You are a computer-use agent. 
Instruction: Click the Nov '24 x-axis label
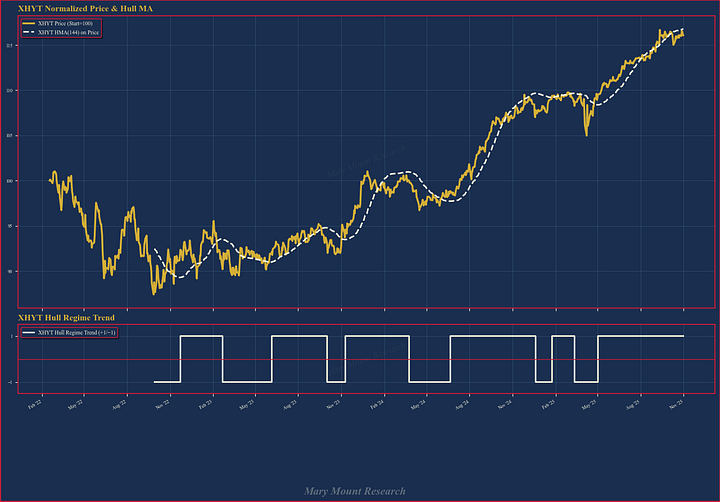[505, 404]
